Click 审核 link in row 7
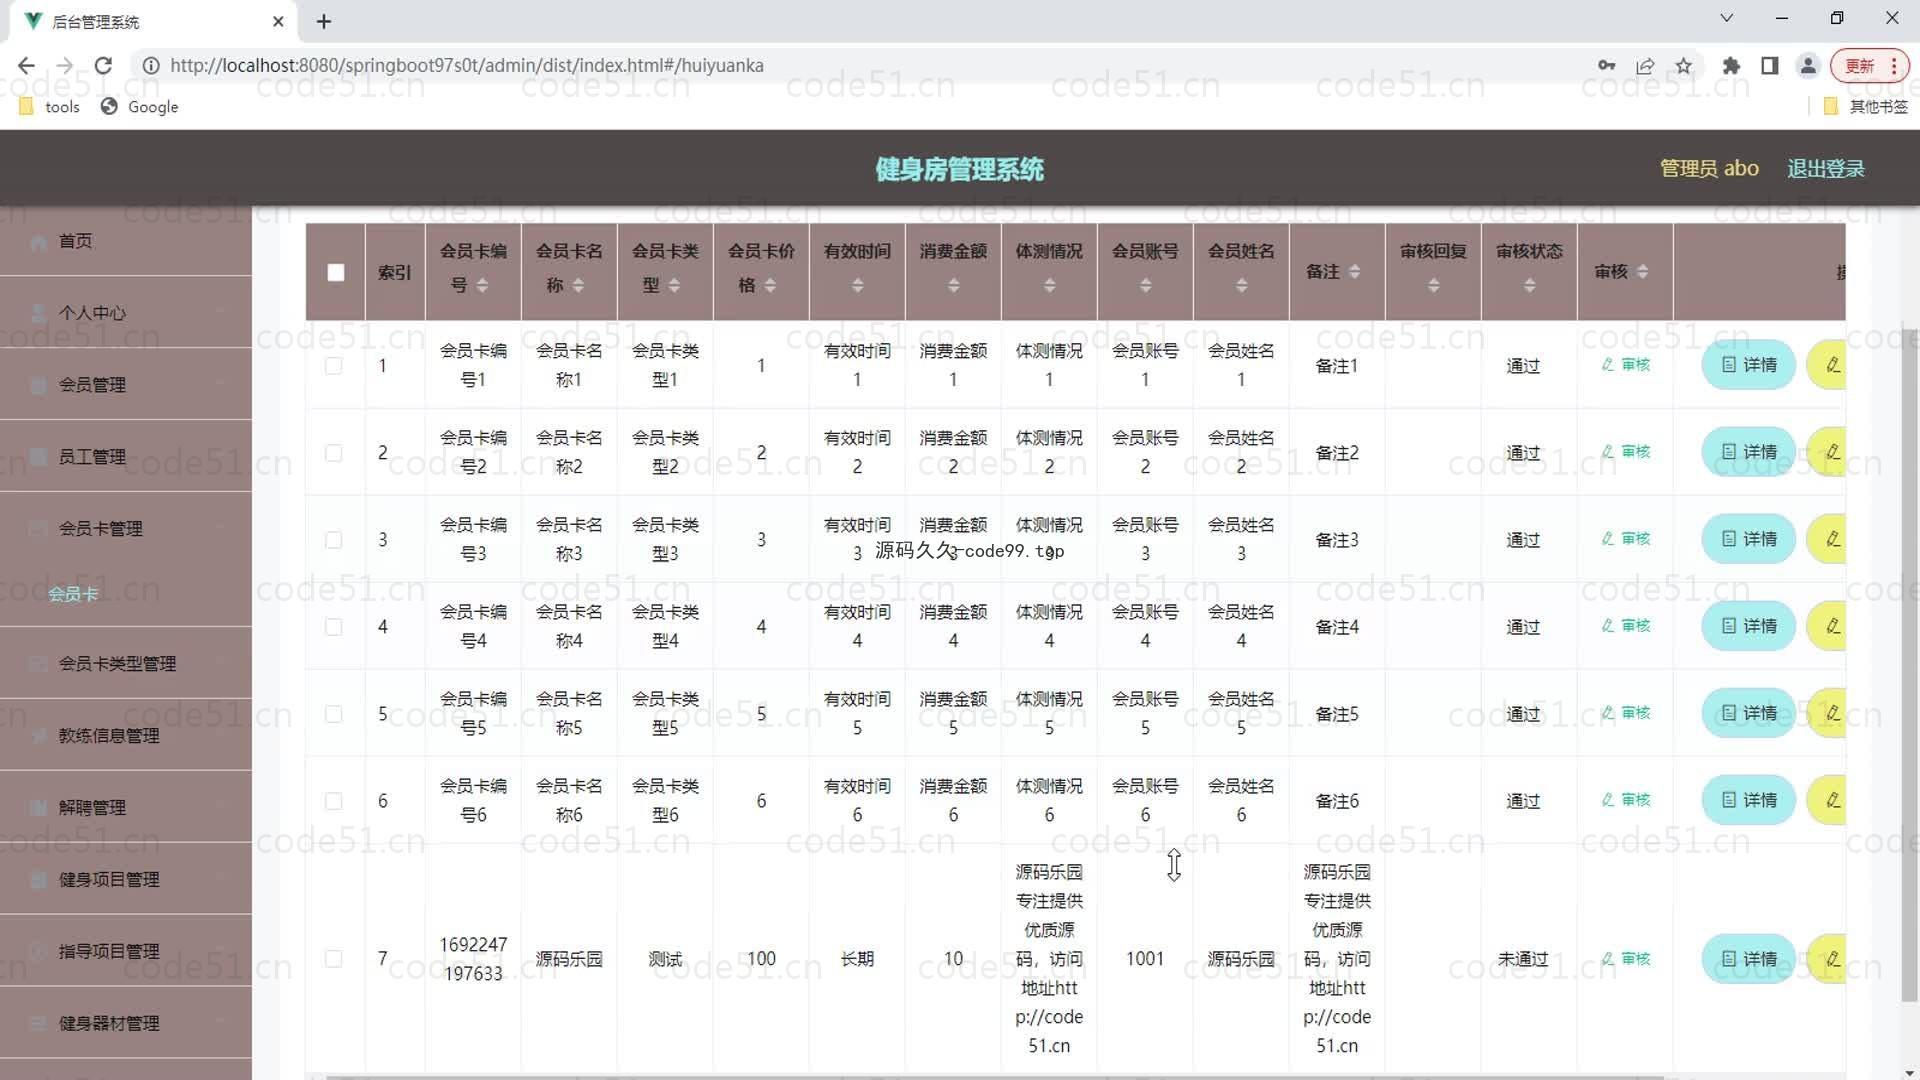Image resolution: width=1920 pixels, height=1080 pixels. click(1625, 959)
